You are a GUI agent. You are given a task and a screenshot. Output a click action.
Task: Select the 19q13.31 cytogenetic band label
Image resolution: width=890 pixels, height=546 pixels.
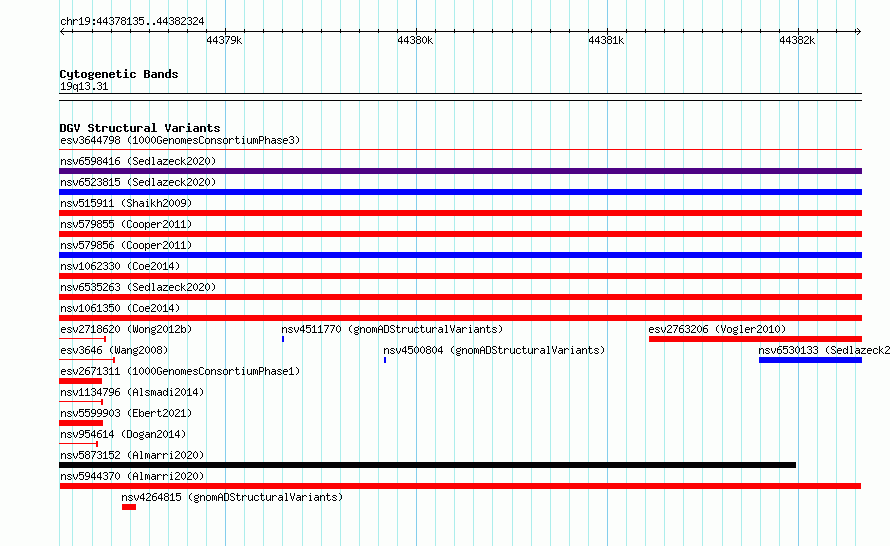[x=84, y=86]
